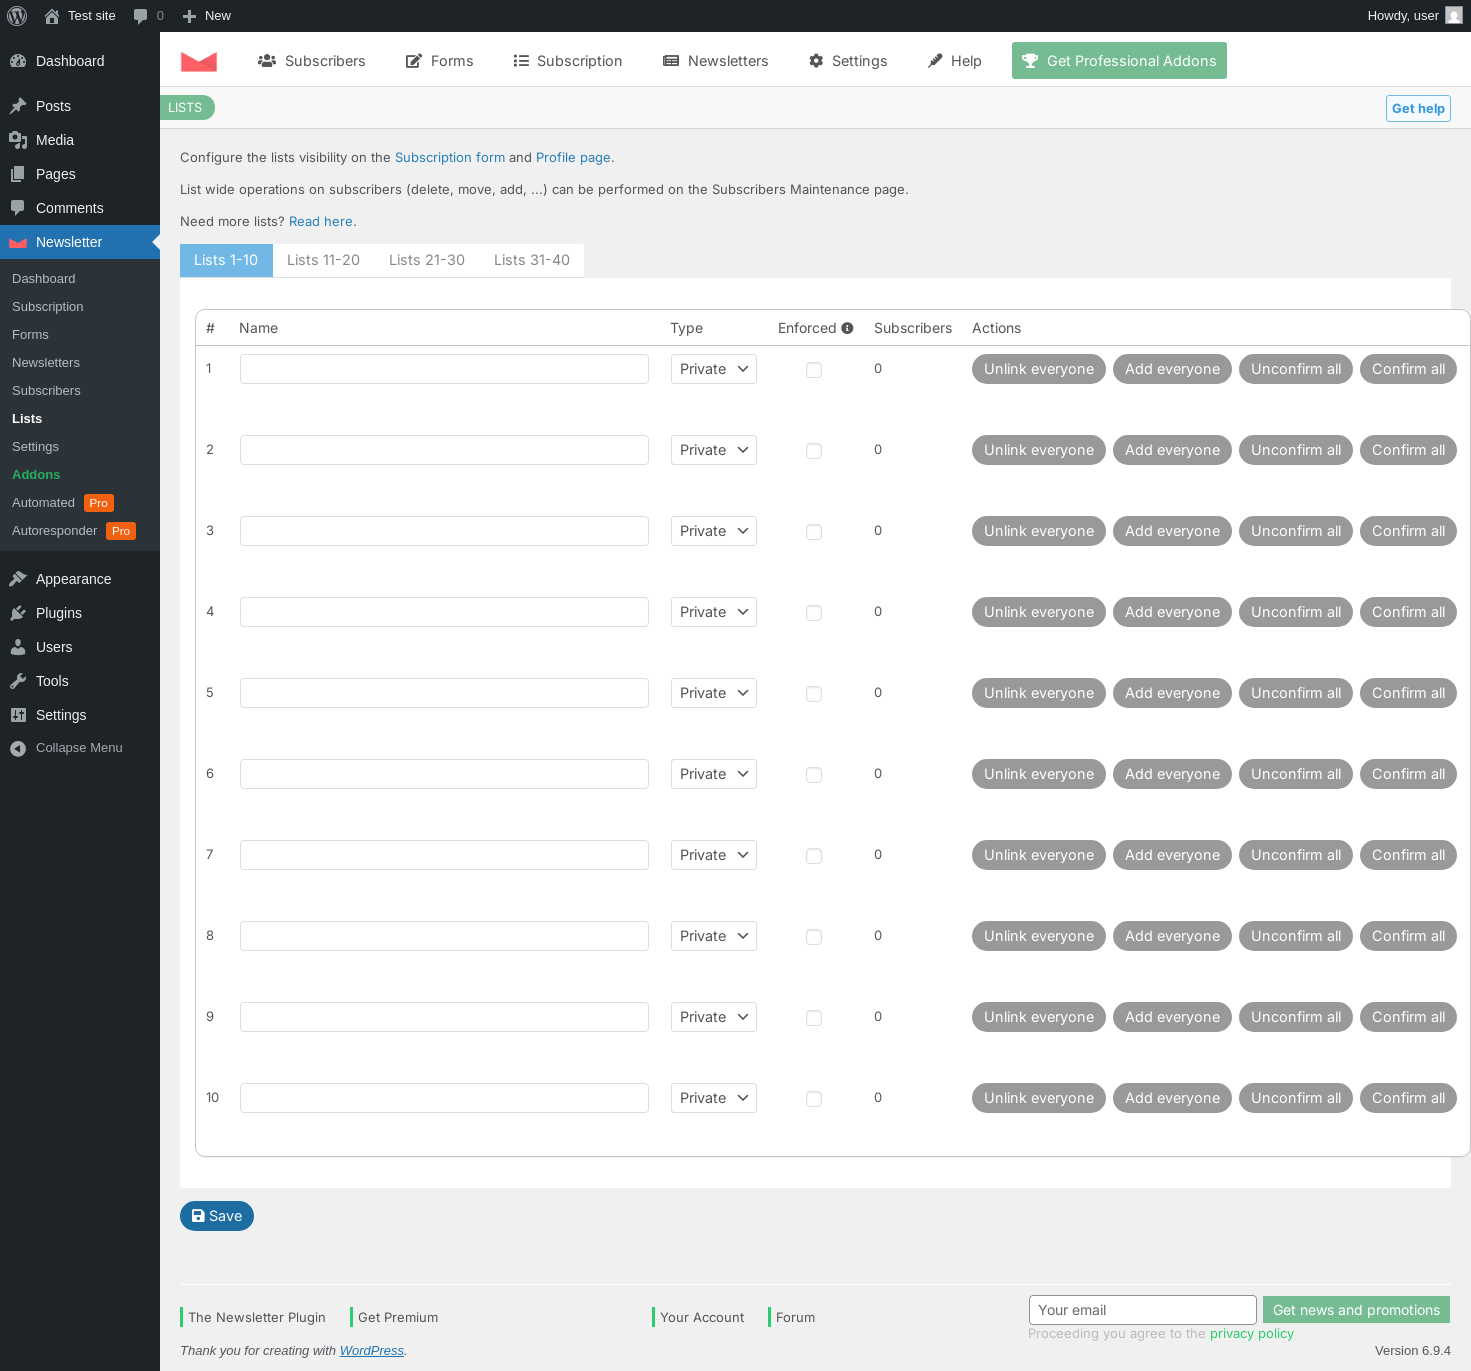Open the Newsletters menu in top navigation

click(716, 61)
